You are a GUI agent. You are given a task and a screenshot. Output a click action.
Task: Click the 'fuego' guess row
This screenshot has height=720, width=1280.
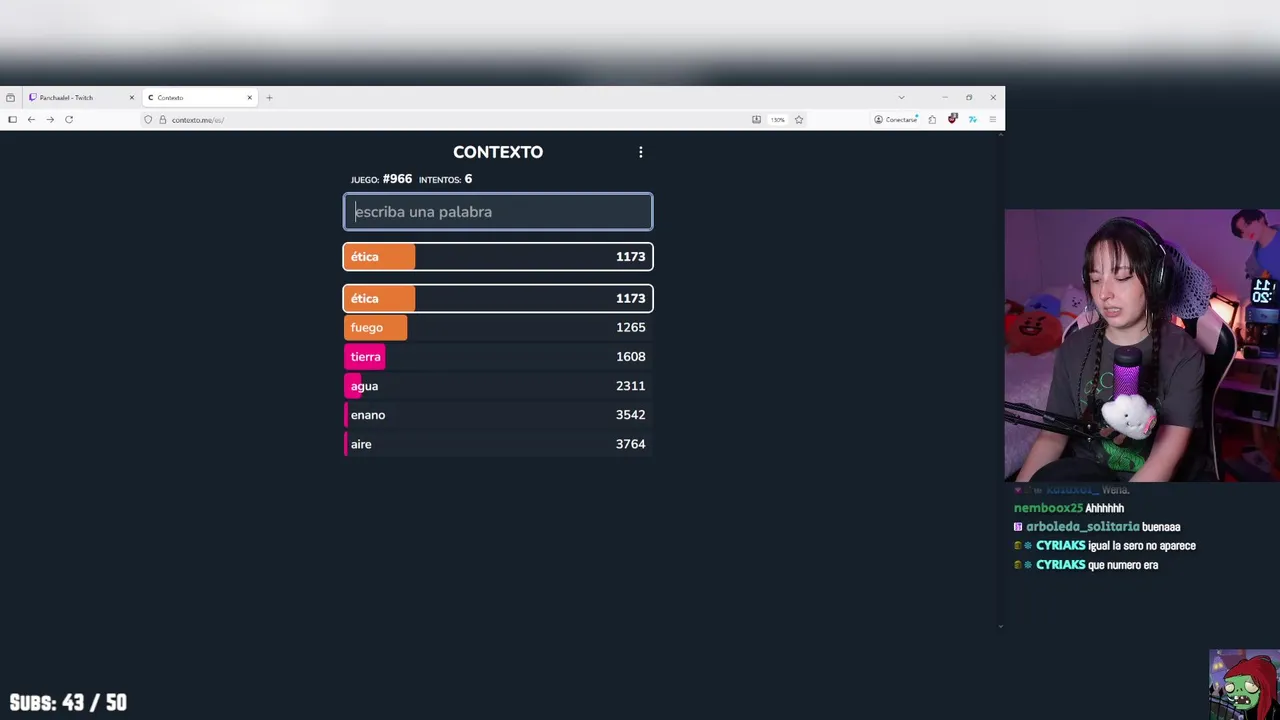pyautogui.click(x=498, y=327)
